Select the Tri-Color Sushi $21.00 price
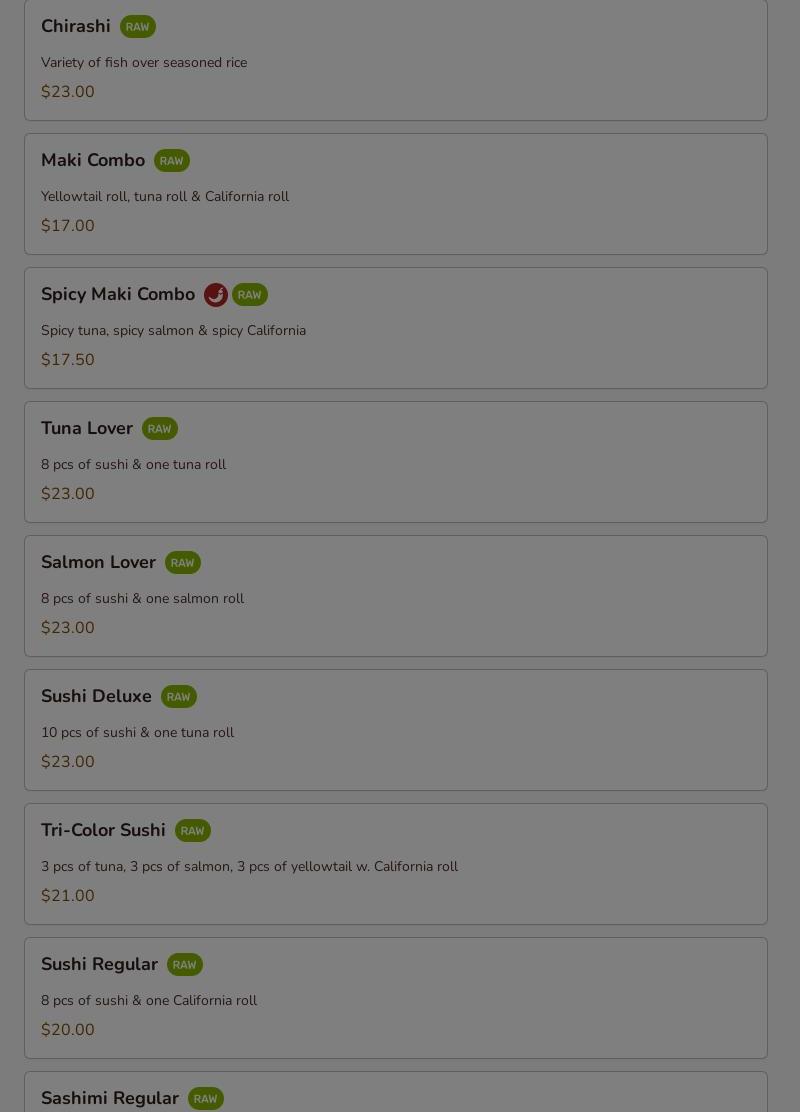This screenshot has width=800, height=1112. [x=67, y=896]
